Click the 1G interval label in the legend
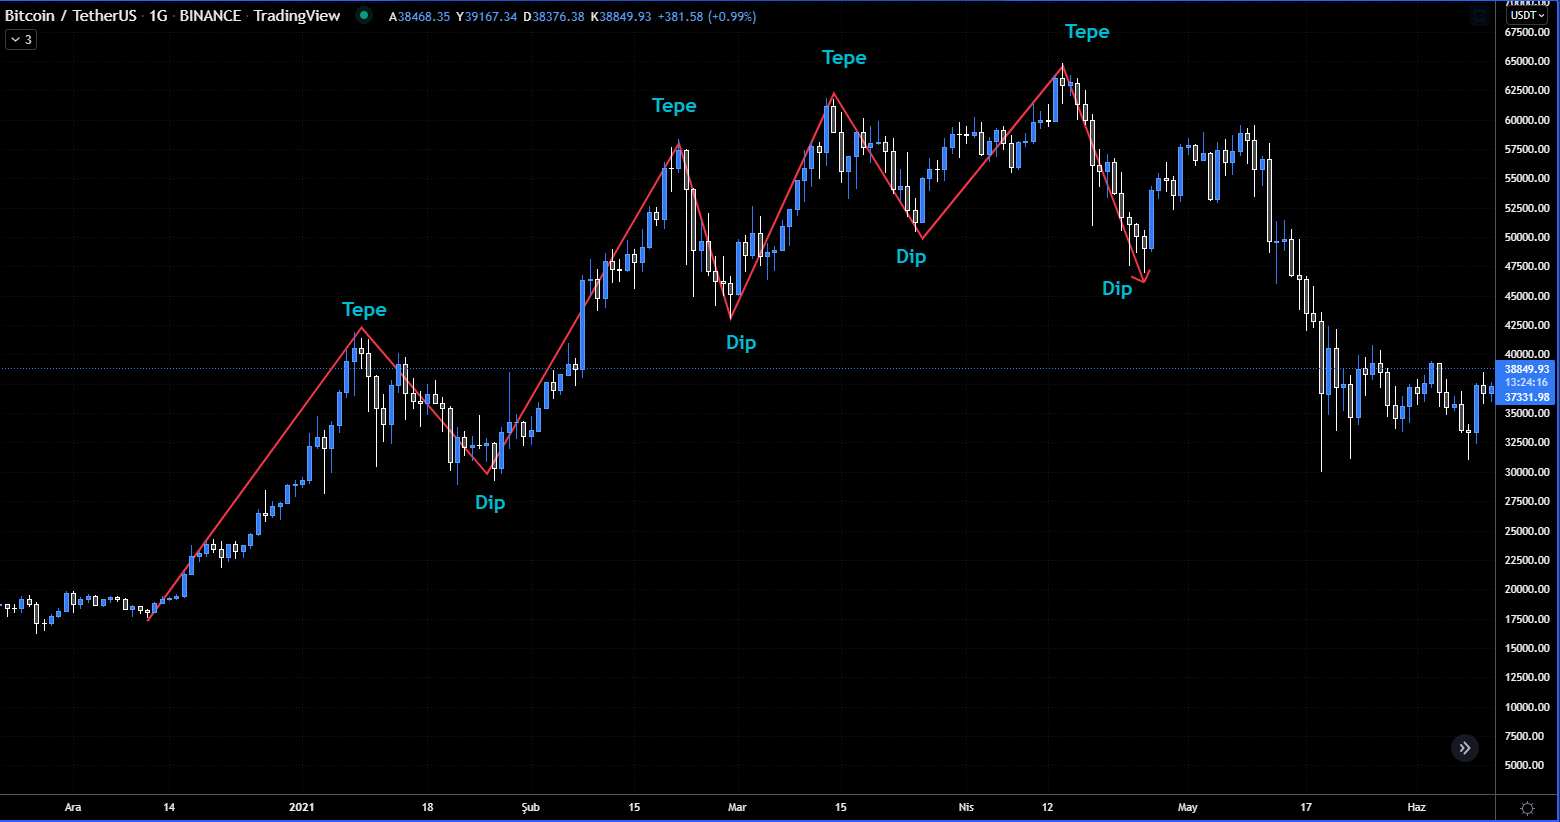The image size is (1560, 822). [158, 16]
